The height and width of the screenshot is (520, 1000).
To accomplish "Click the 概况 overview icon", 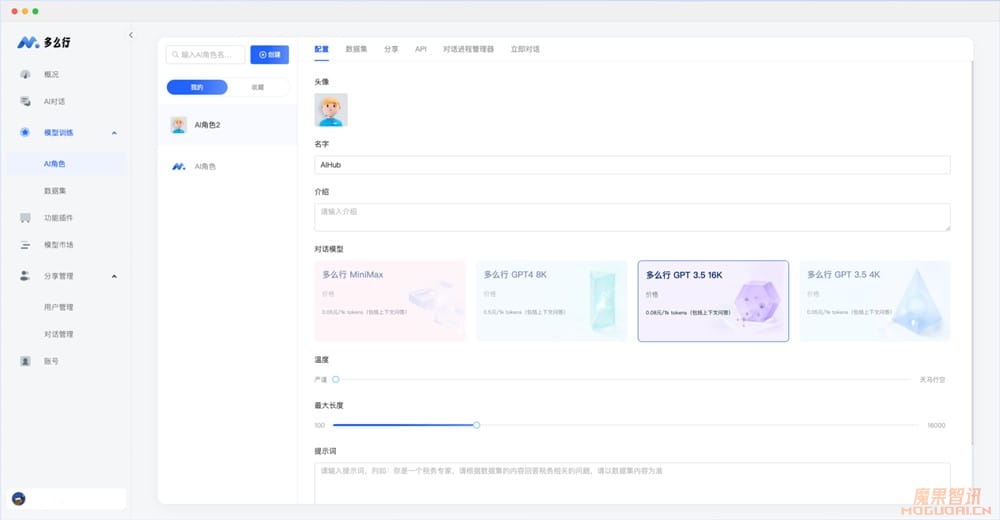I will click(x=25, y=74).
